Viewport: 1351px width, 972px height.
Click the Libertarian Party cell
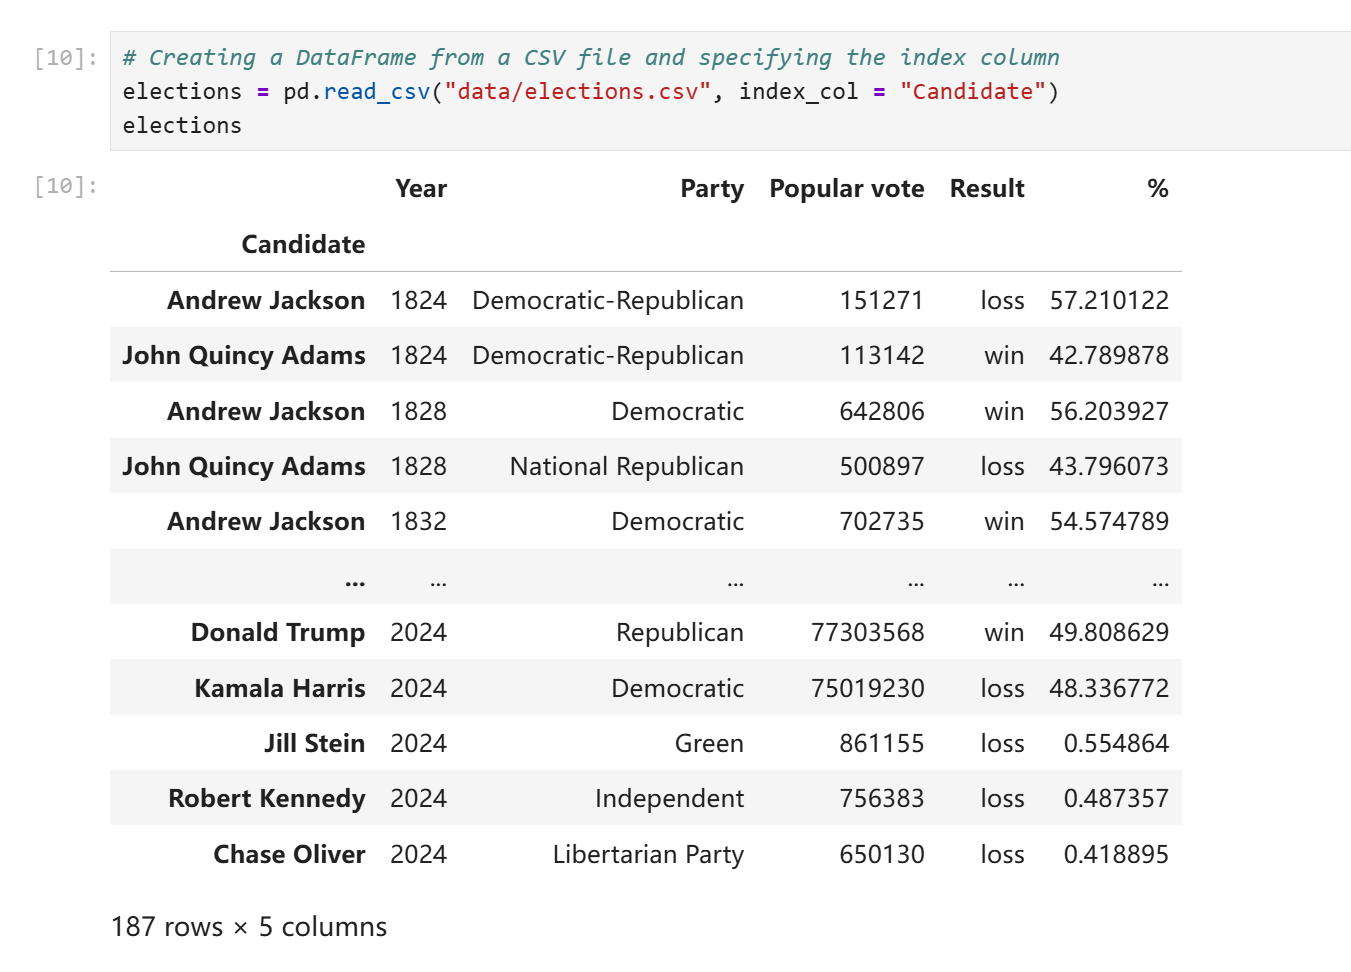pyautogui.click(x=647, y=855)
